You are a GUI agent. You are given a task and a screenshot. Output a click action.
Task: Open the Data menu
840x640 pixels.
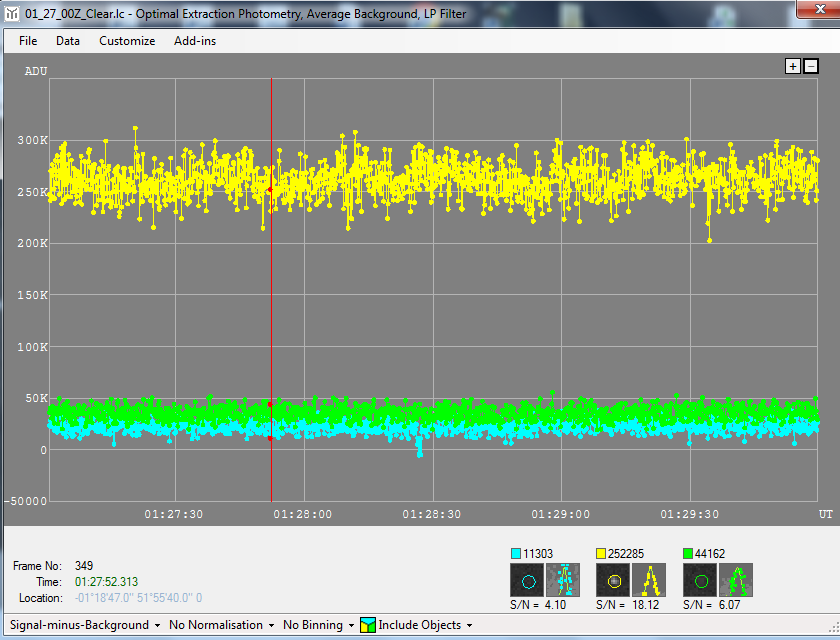point(68,41)
